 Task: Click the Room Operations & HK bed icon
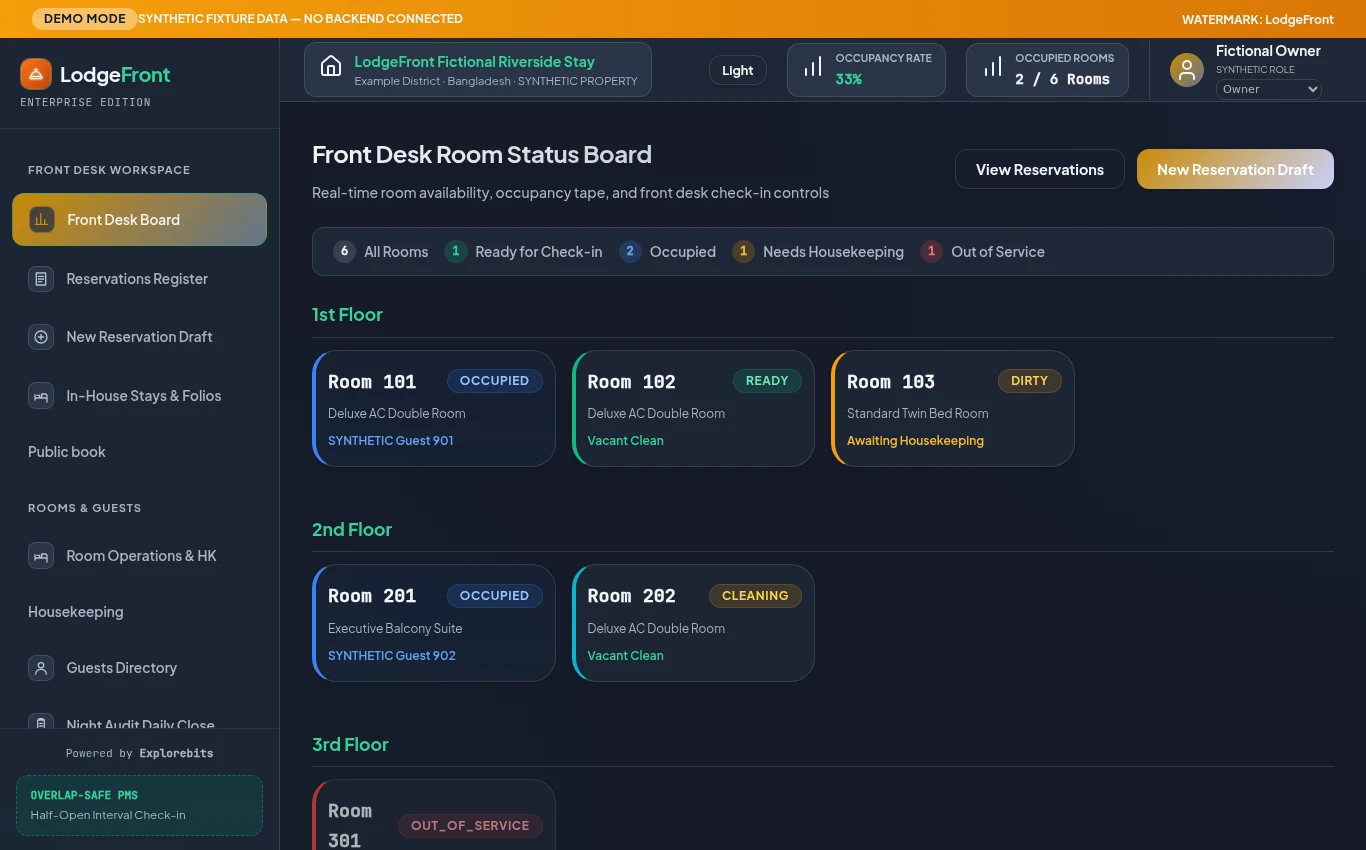[41, 556]
